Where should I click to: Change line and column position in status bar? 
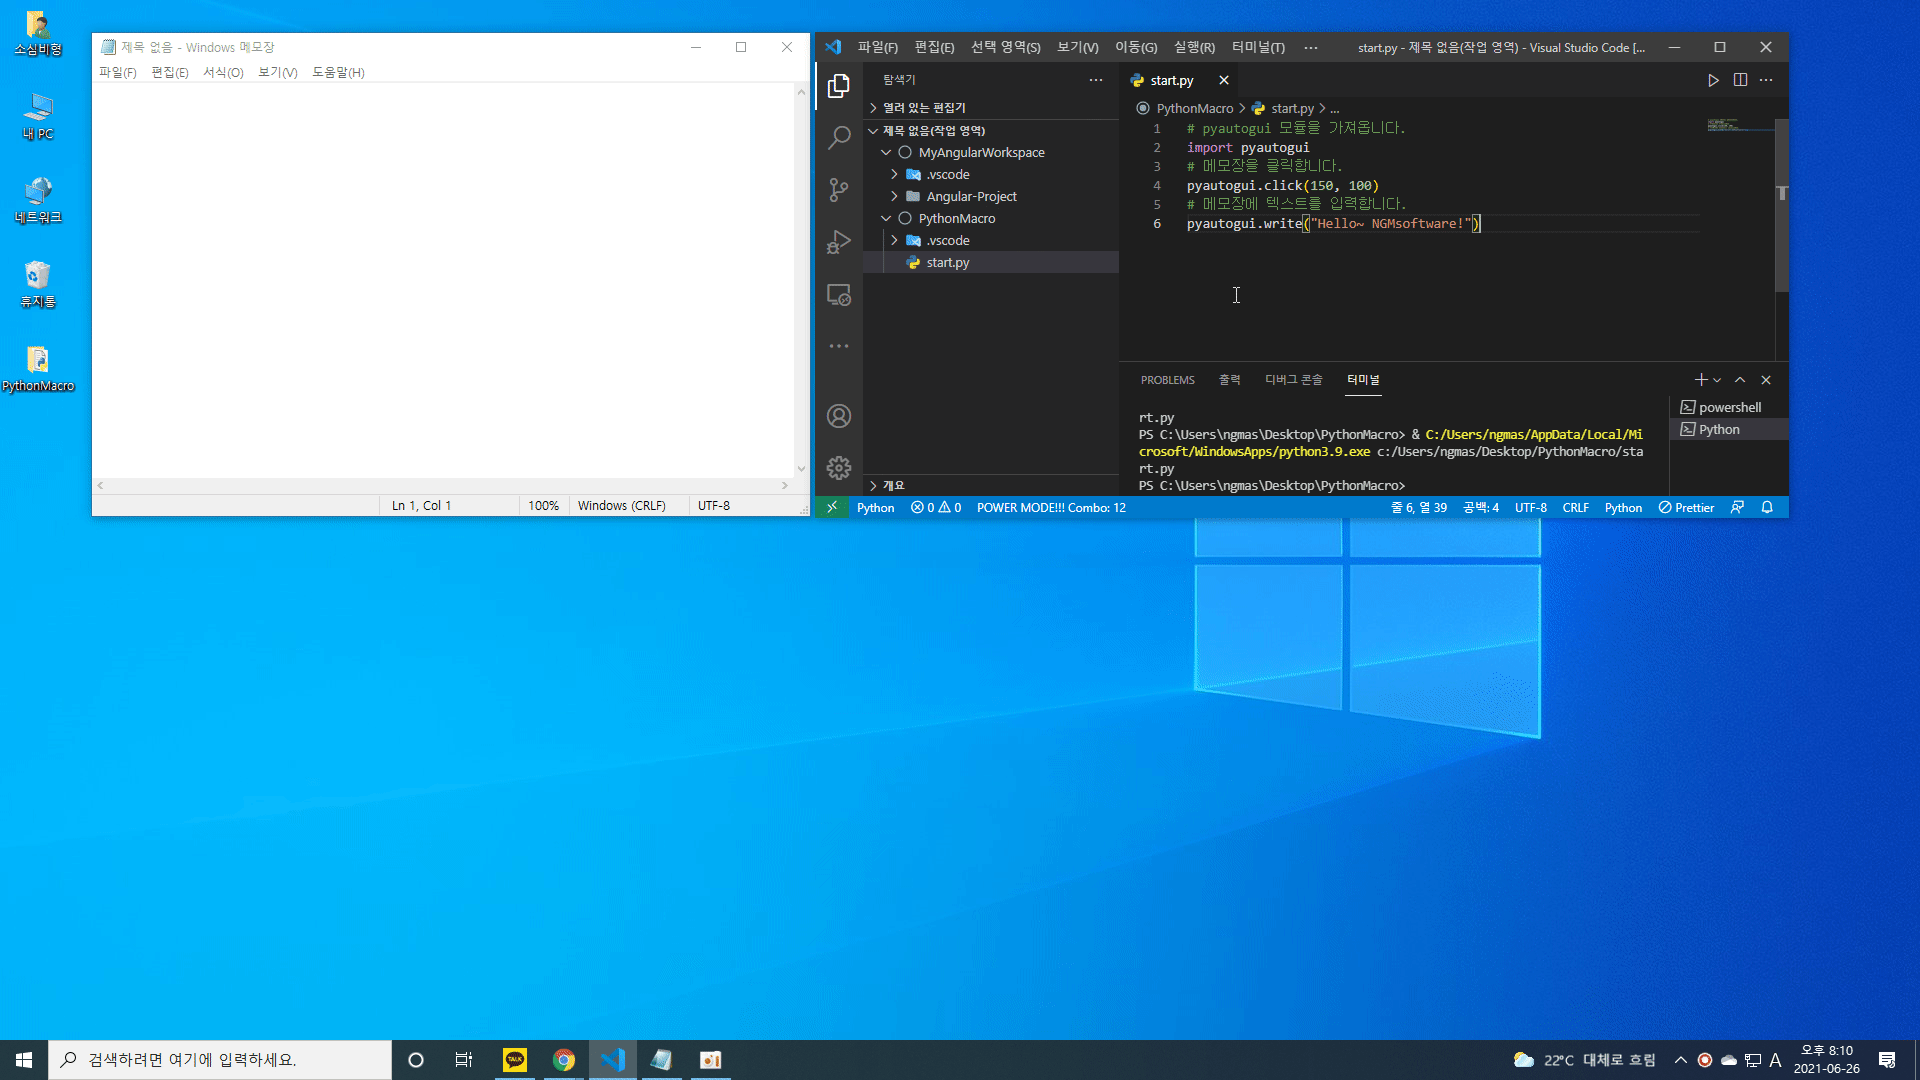pyautogui.click(x=1418, y=508)
